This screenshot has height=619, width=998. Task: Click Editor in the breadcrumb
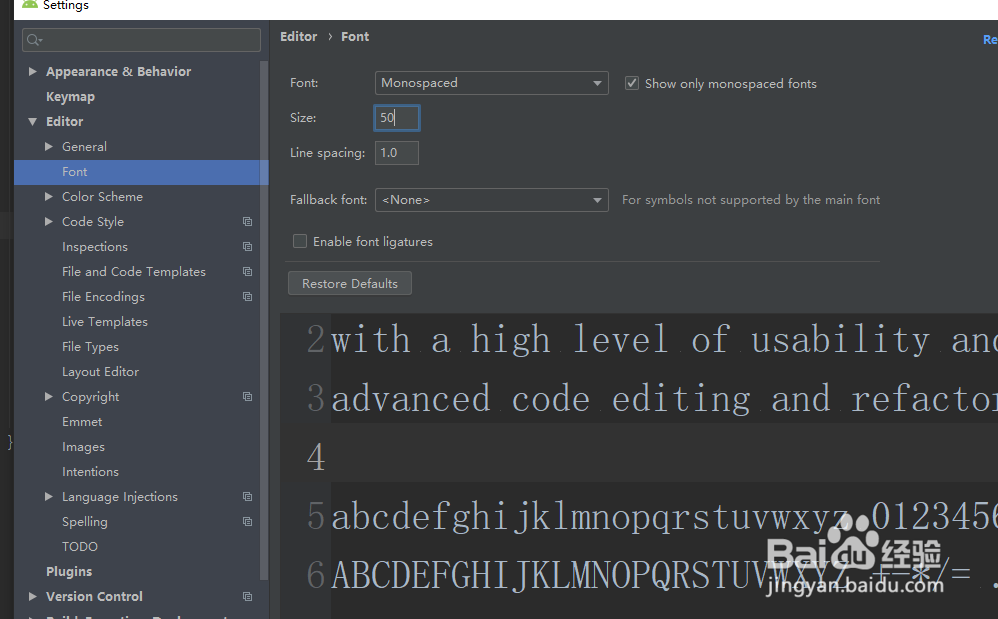click(299, 37)
